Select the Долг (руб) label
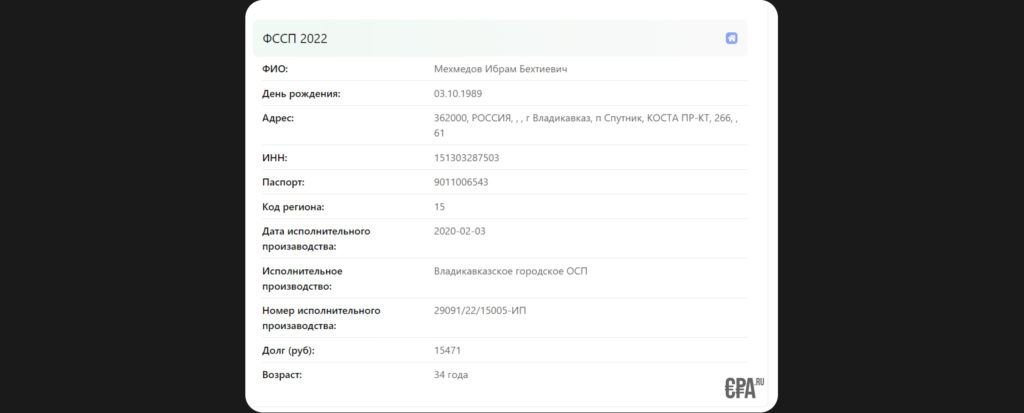Viewport: 1024px width, 413px height. pos(295,350)
